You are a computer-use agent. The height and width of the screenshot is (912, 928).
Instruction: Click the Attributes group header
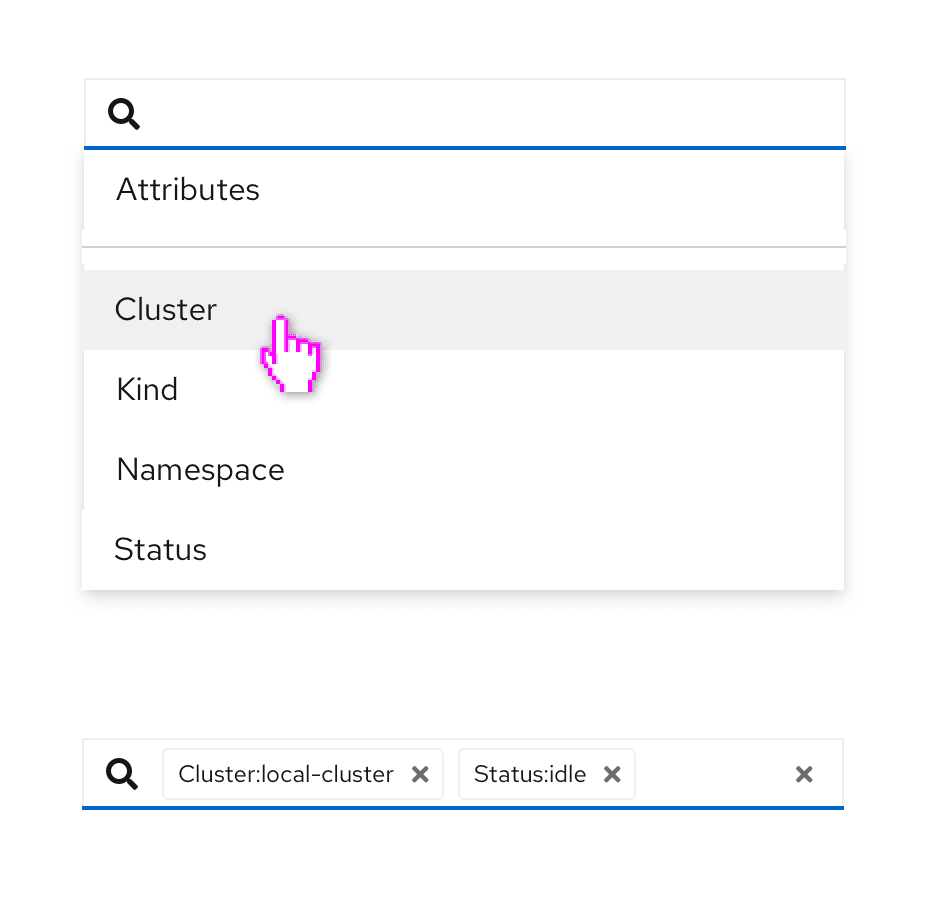point(188,189)
